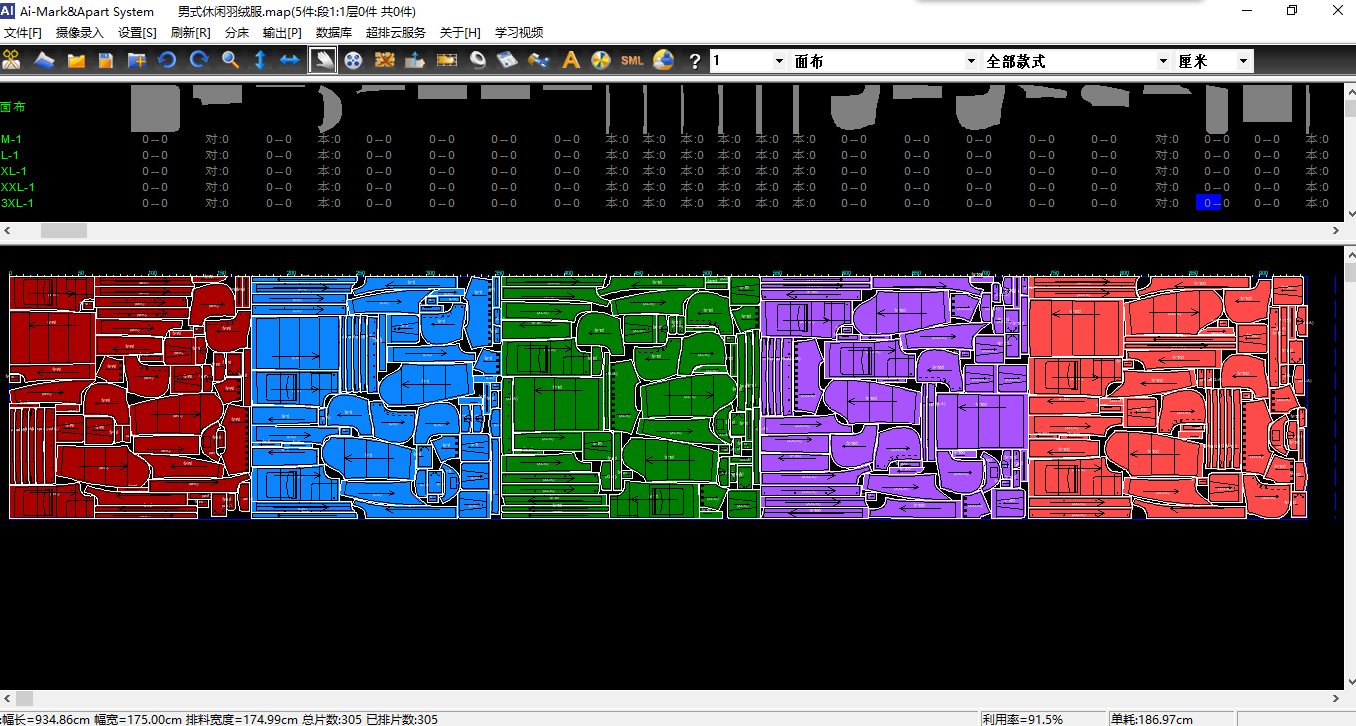
Task: Open a file with the folder icon
Action: point(75,61)
